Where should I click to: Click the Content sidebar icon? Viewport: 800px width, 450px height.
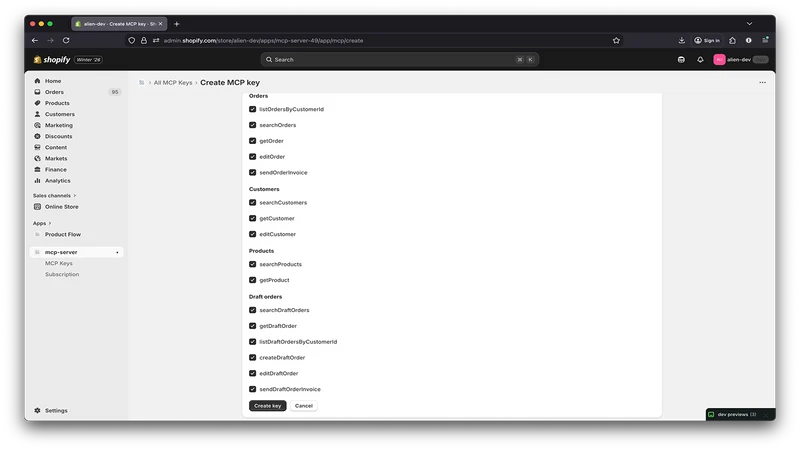click(x=37, y=147)
